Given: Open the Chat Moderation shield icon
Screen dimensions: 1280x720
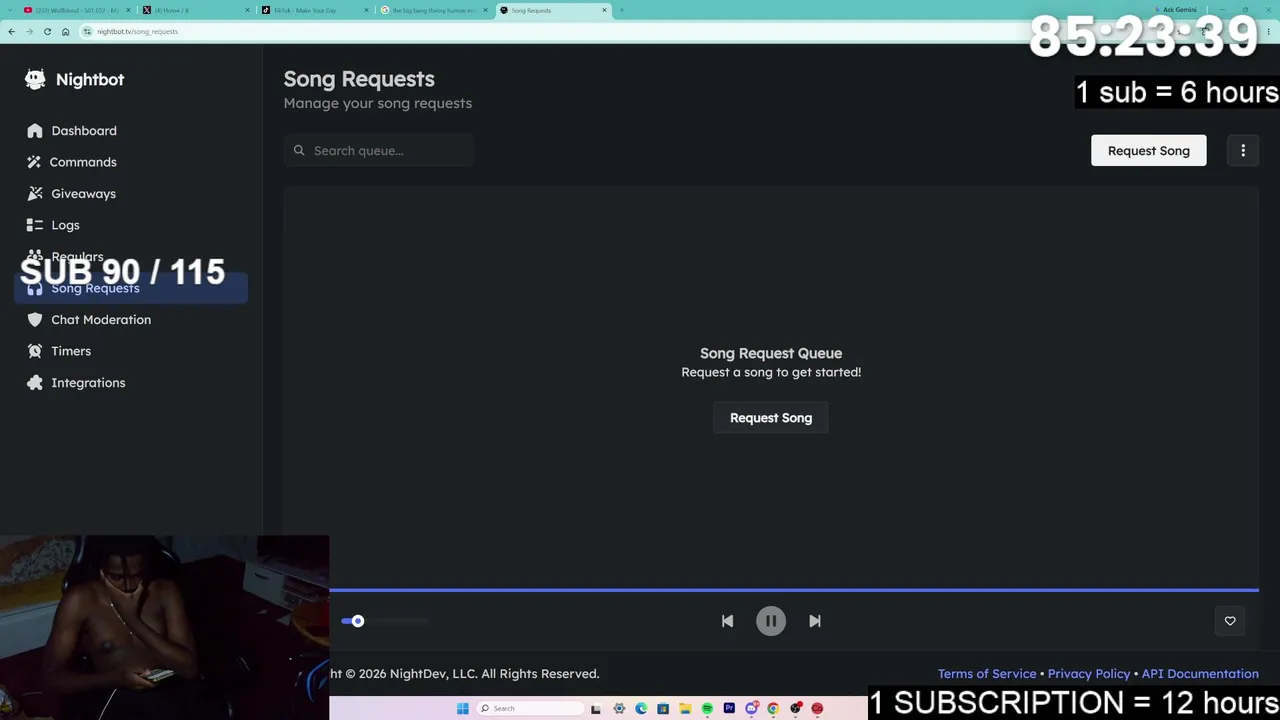Looking at the screenshot, I should [35, 320].
